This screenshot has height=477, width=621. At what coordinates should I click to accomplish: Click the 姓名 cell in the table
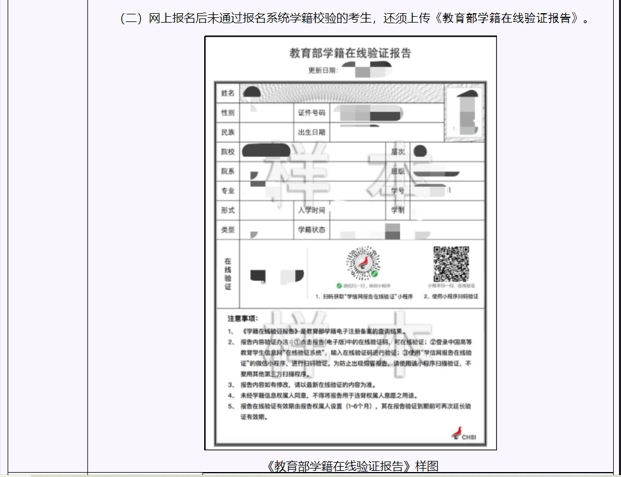click(228, 93)
